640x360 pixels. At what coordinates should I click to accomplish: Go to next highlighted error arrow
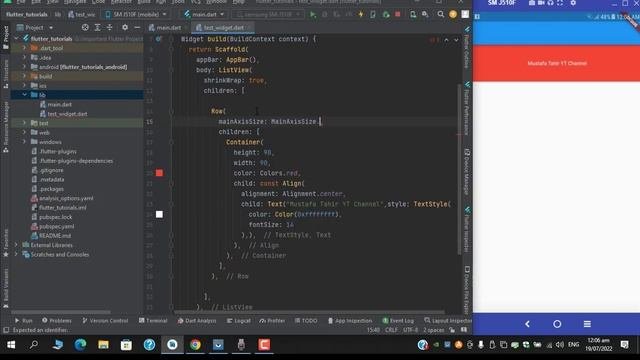click(x=456, y=40)
